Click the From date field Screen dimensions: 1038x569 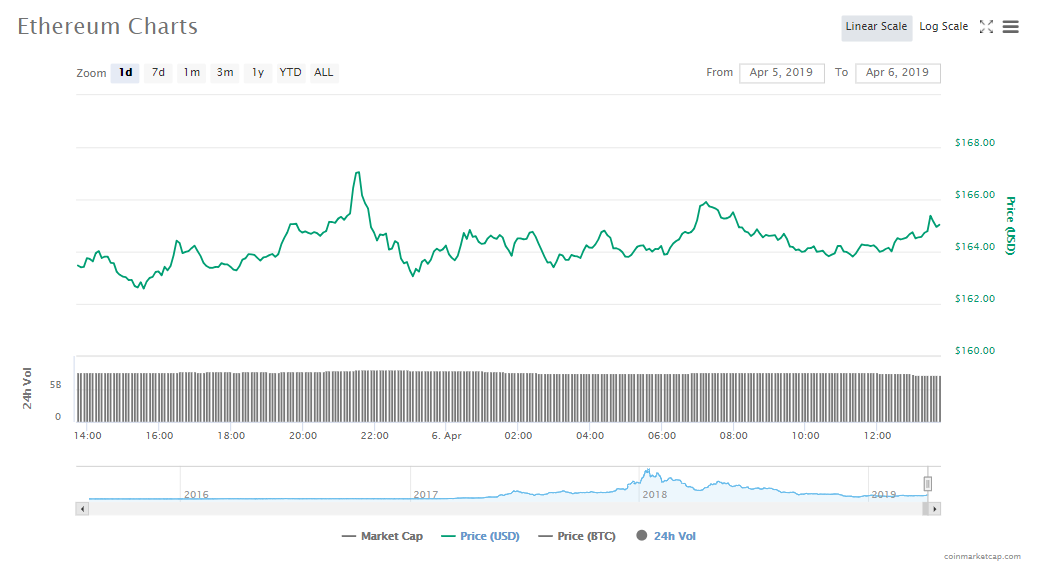point(781,73)
